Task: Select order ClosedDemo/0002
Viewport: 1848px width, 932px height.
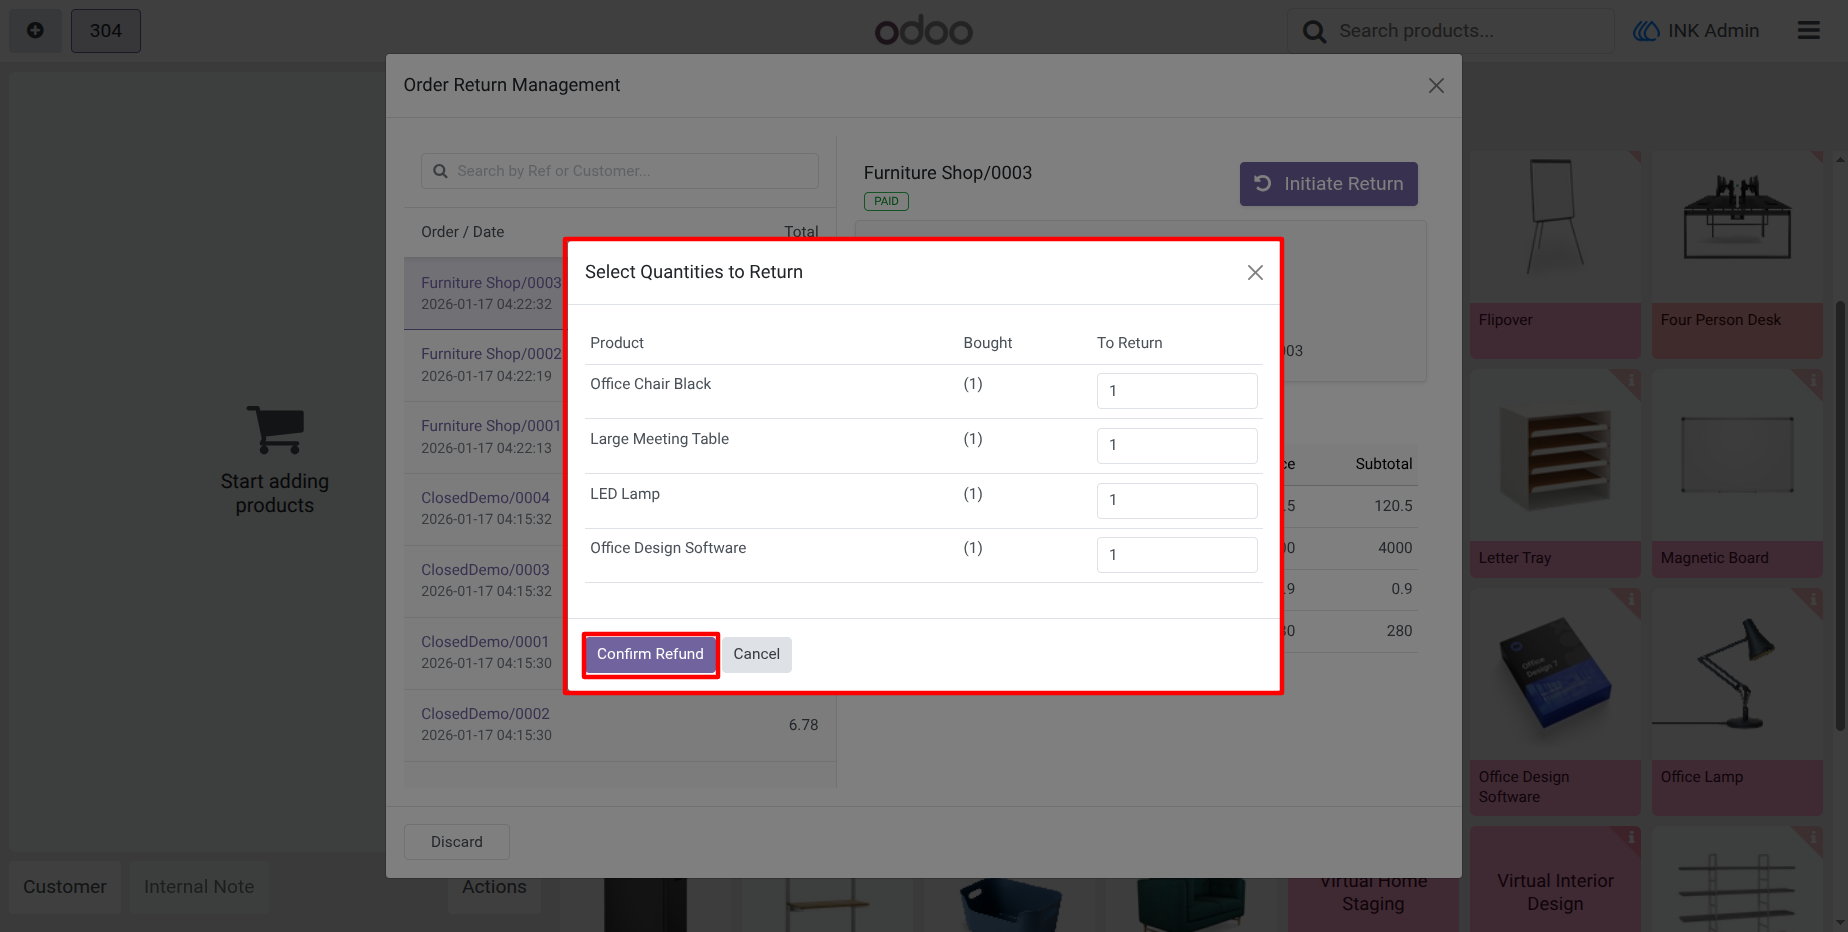Action: coord(619,725)
